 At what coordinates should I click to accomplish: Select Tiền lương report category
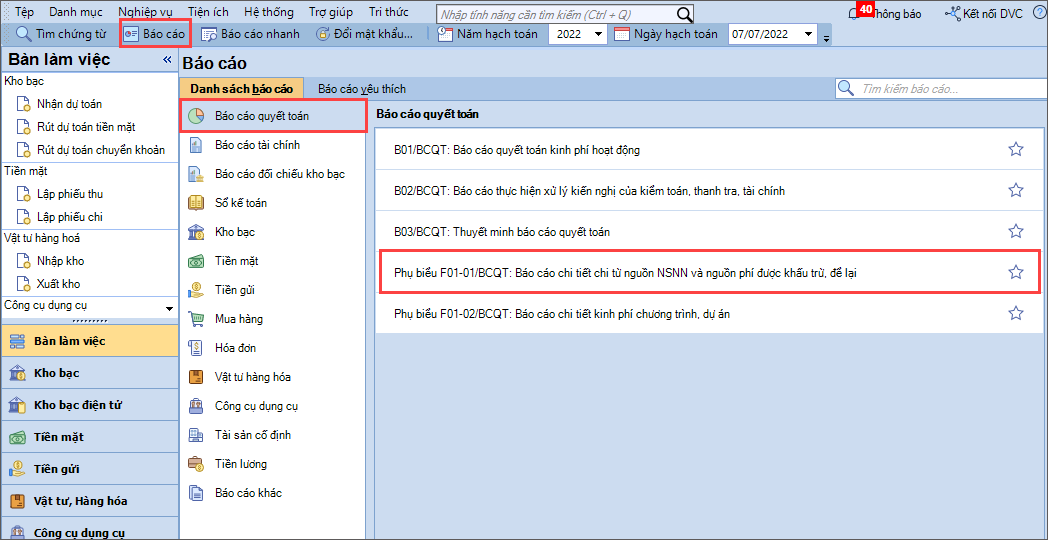pos(273,464)
